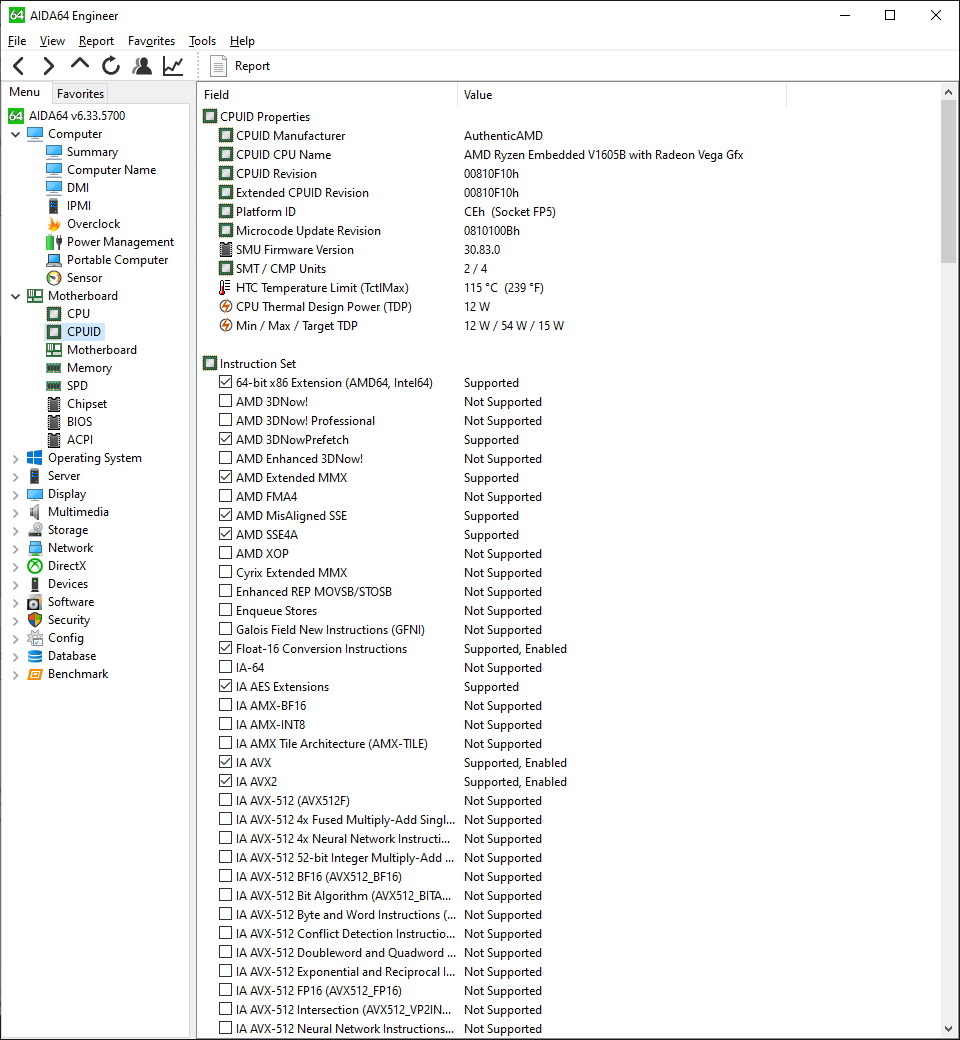Click the Value column header
Screen dimensions: 960x1040
click(622, 95)
